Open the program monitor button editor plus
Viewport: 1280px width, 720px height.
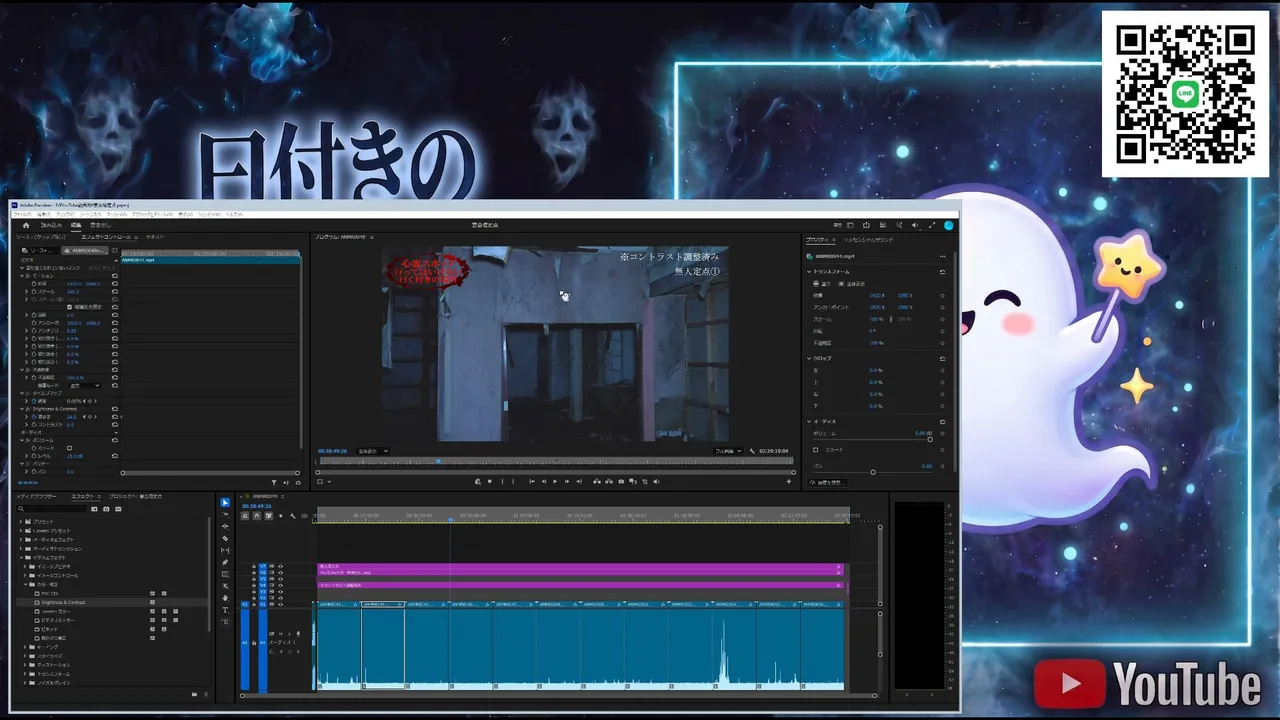[789, 481]
